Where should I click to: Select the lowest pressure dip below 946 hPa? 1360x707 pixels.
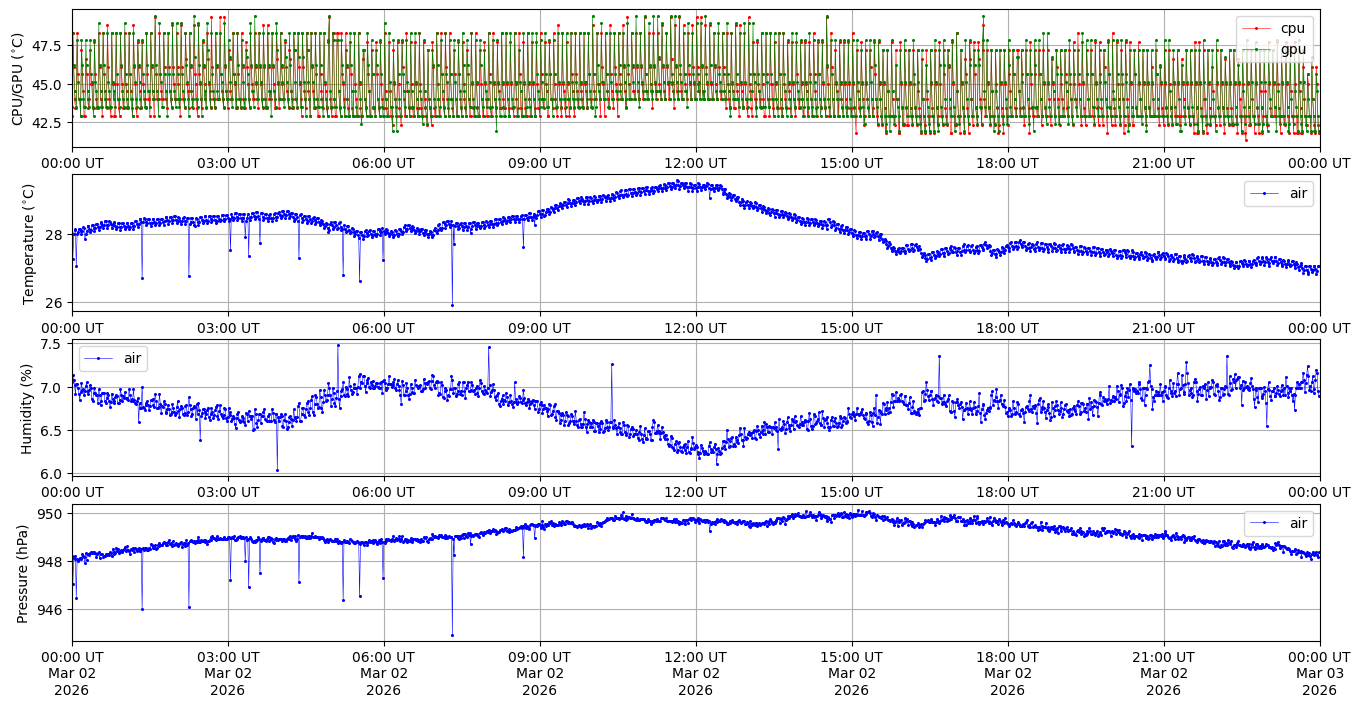click(452, 635)
